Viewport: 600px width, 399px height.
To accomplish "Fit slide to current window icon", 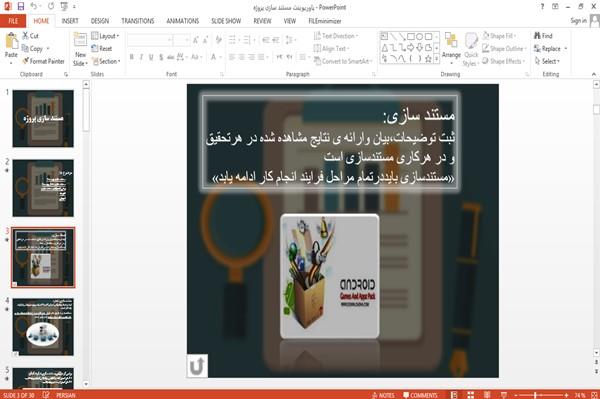I will coord(594,395).
